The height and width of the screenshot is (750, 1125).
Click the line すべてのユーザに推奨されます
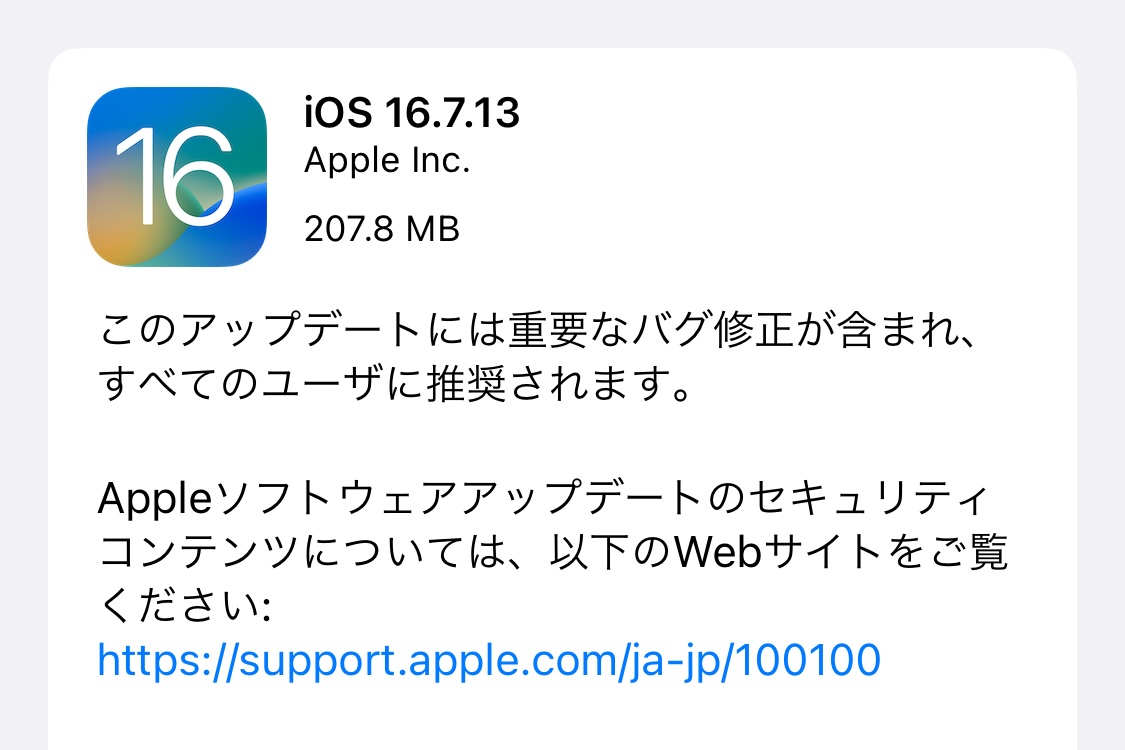pyautogui.click(x=395, y=383)
